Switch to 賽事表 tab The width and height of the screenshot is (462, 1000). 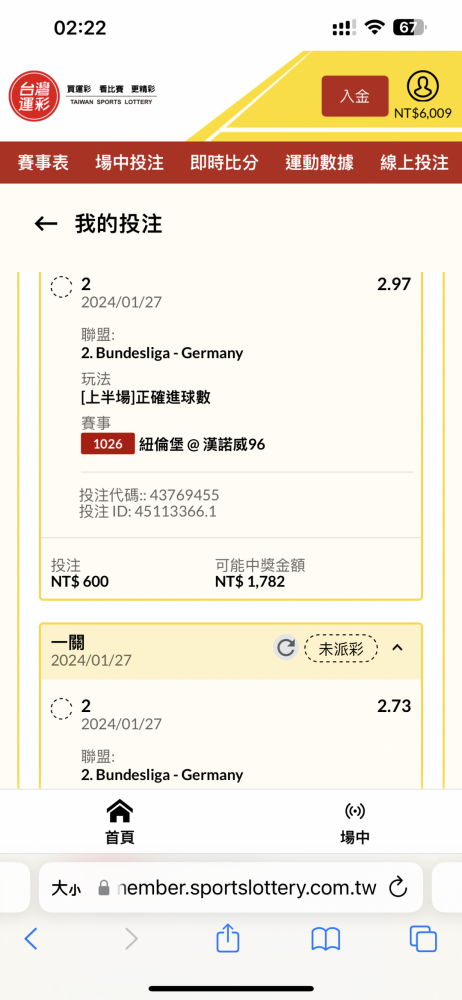point(43,163)
